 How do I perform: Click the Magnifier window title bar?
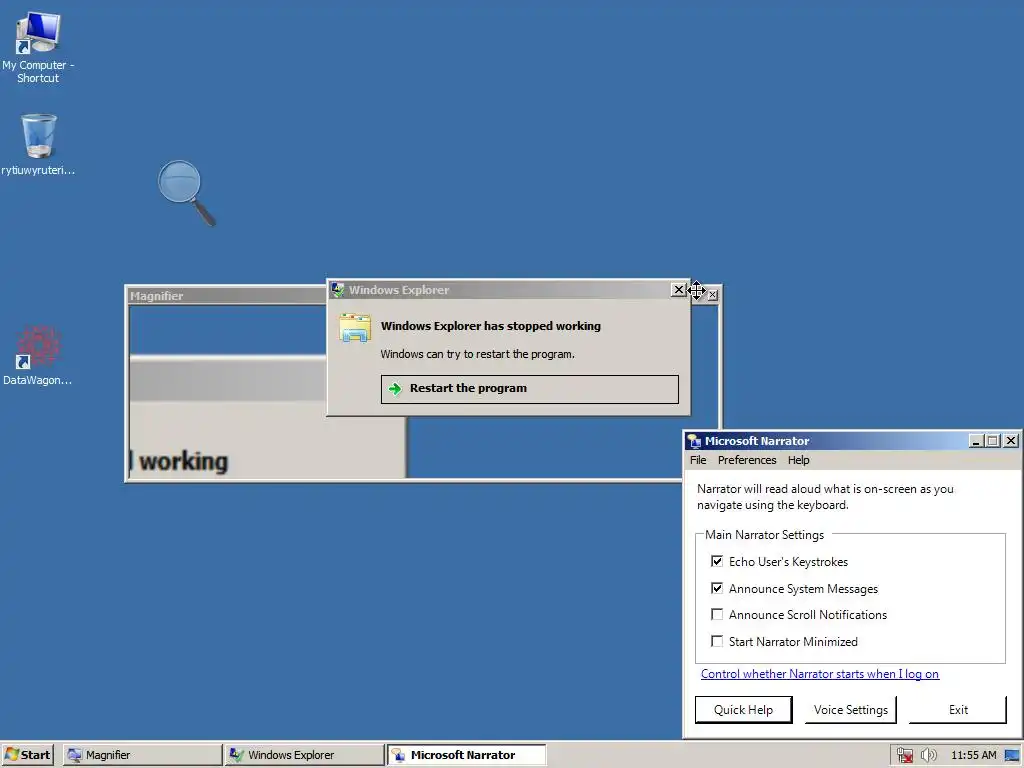point(227,296)
